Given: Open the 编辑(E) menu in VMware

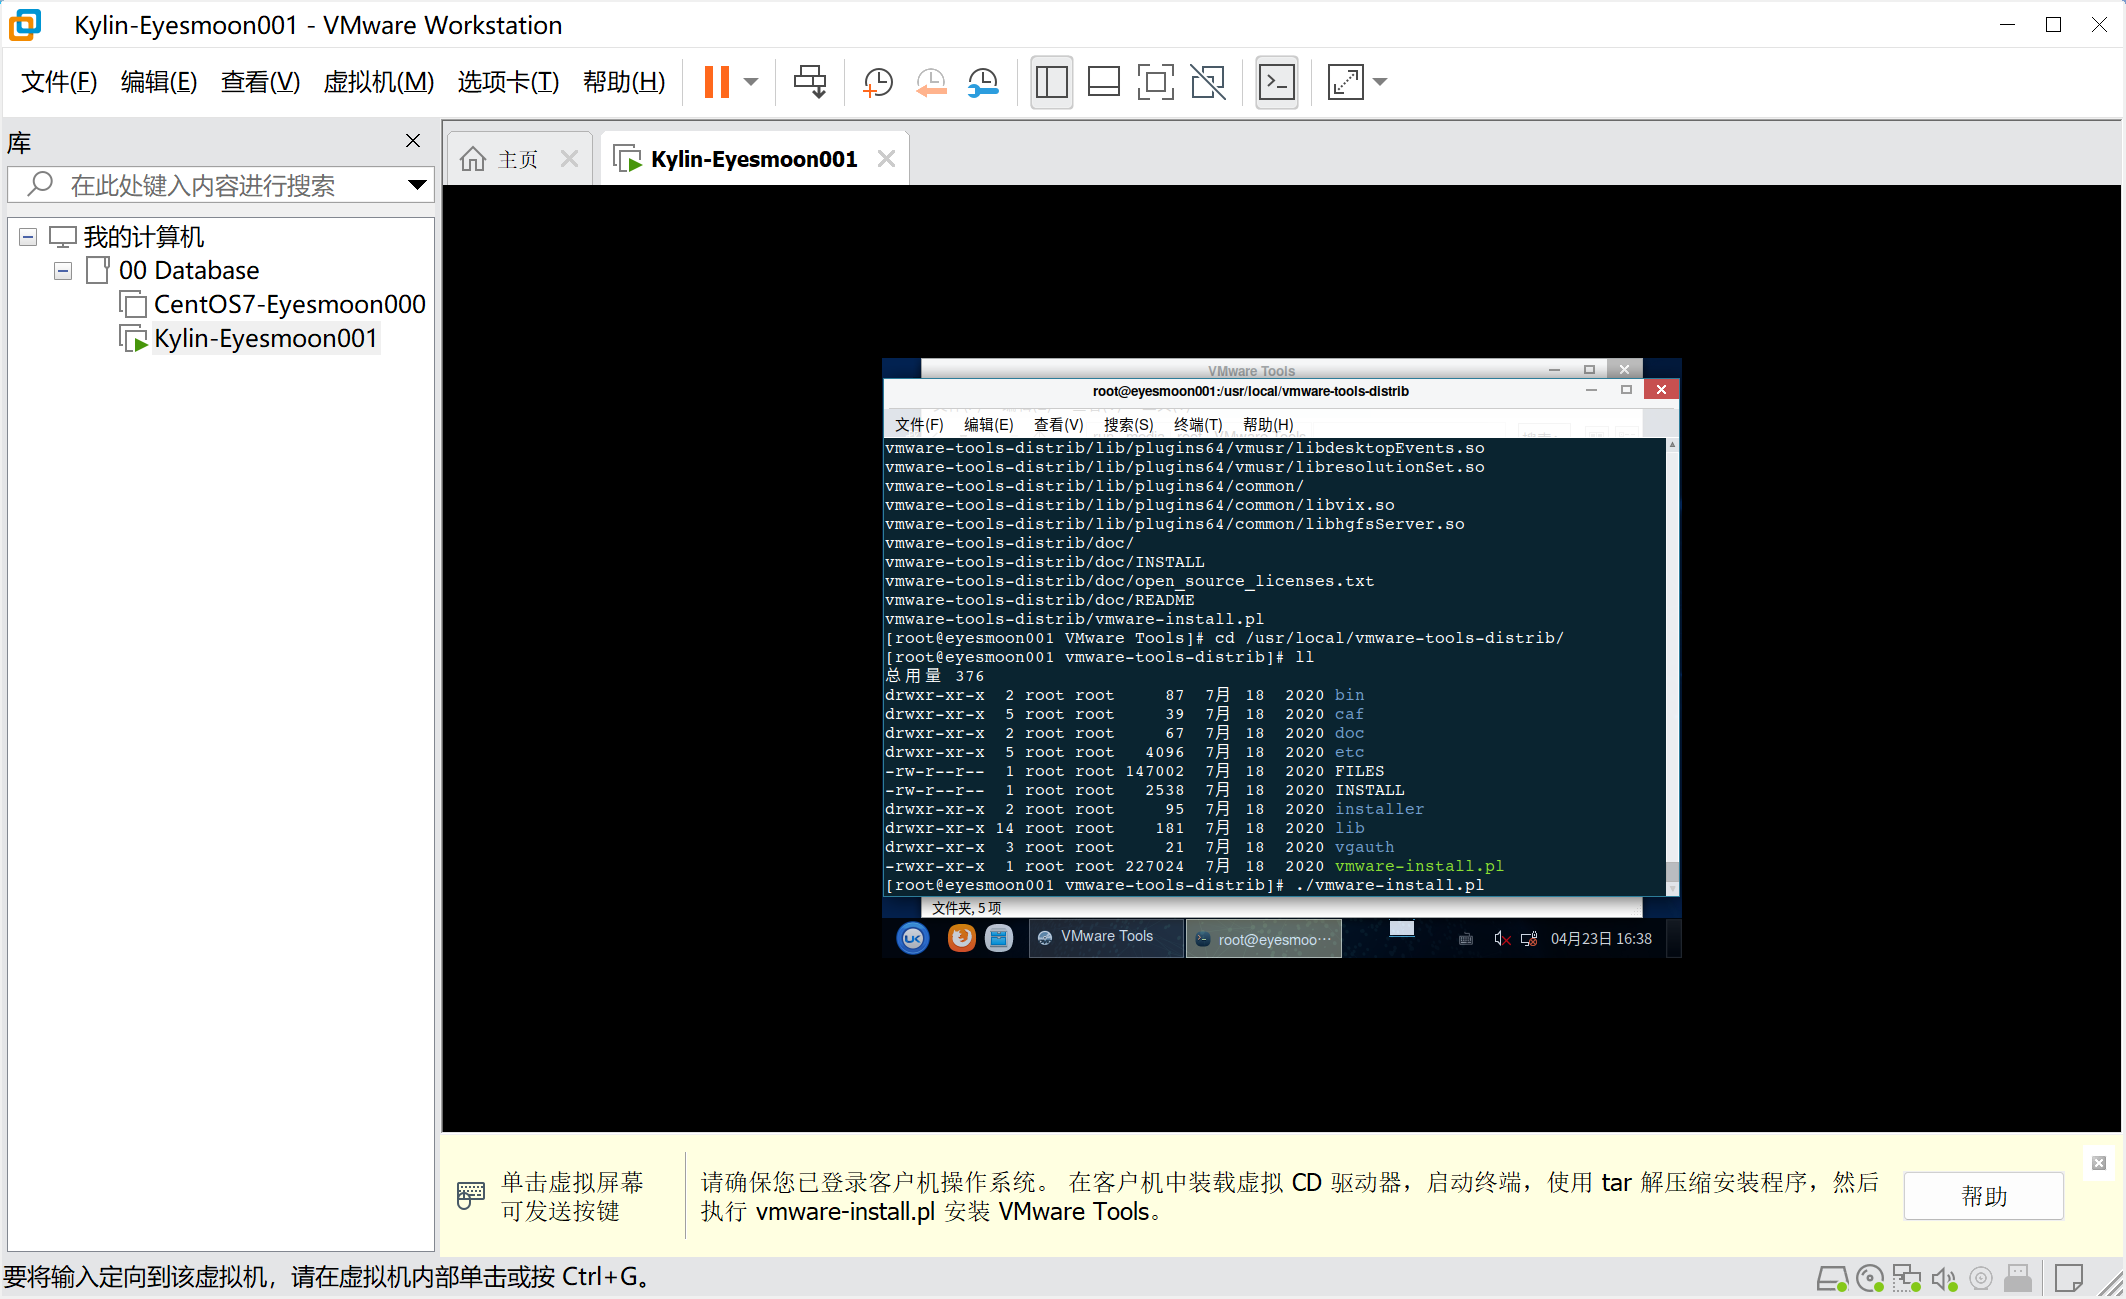Looking at the screenshot, I should point(159,82).
